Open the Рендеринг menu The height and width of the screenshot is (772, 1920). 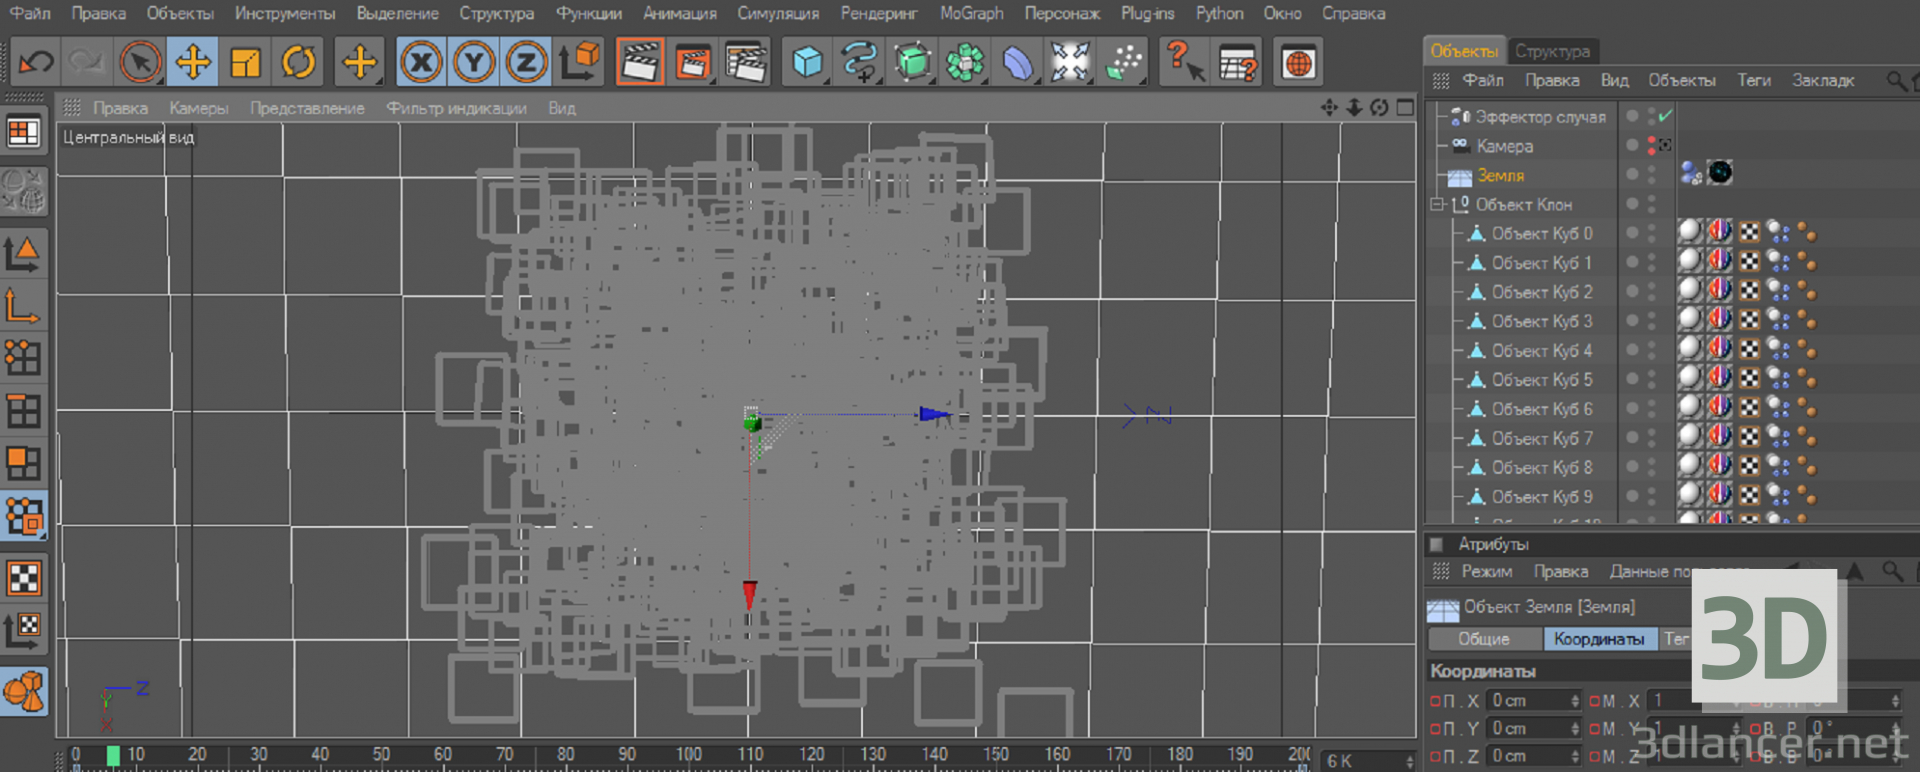(878, 13)
